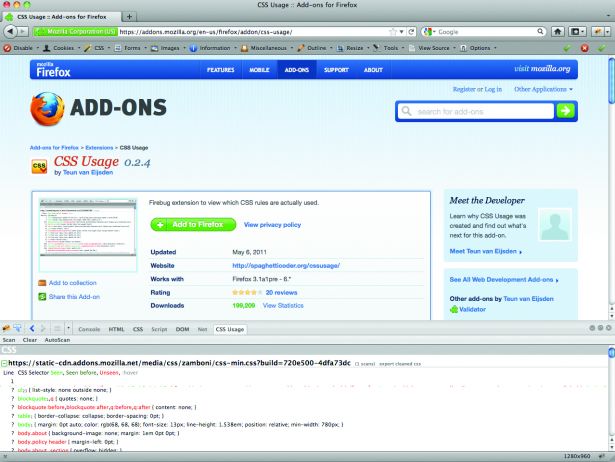Switch to Firebug Console tab
The width and height of the screenshot is (615, 462).
pos(89,329)
